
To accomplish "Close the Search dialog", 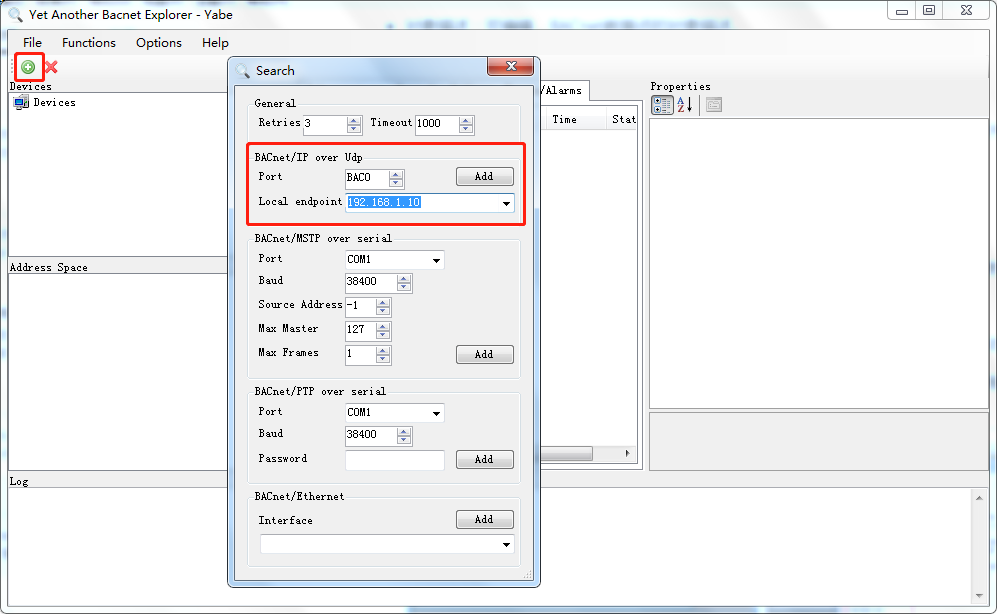I will tap(511, 66).
